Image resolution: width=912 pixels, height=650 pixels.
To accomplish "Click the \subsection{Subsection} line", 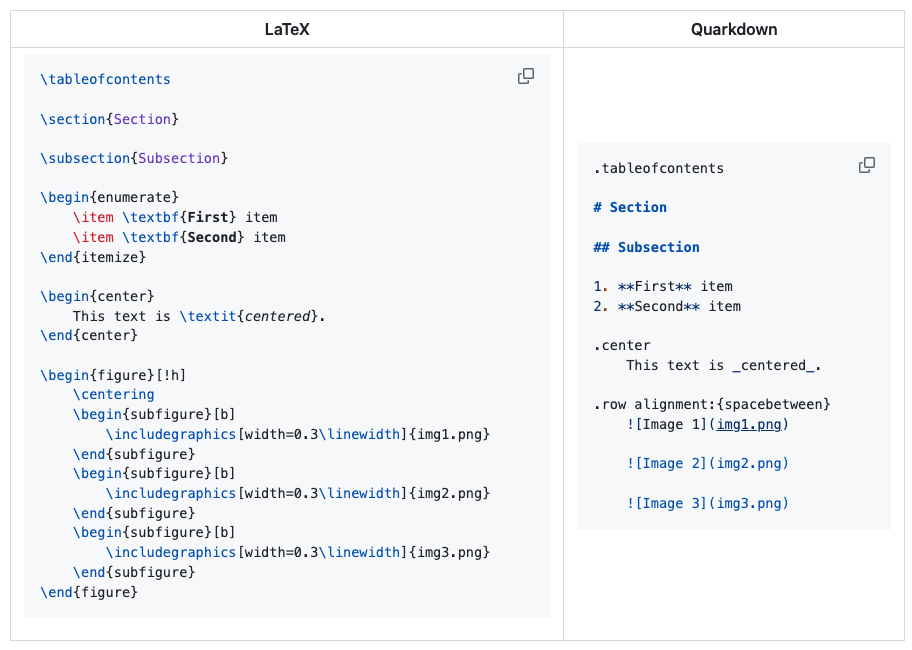I will pos(134,158).
